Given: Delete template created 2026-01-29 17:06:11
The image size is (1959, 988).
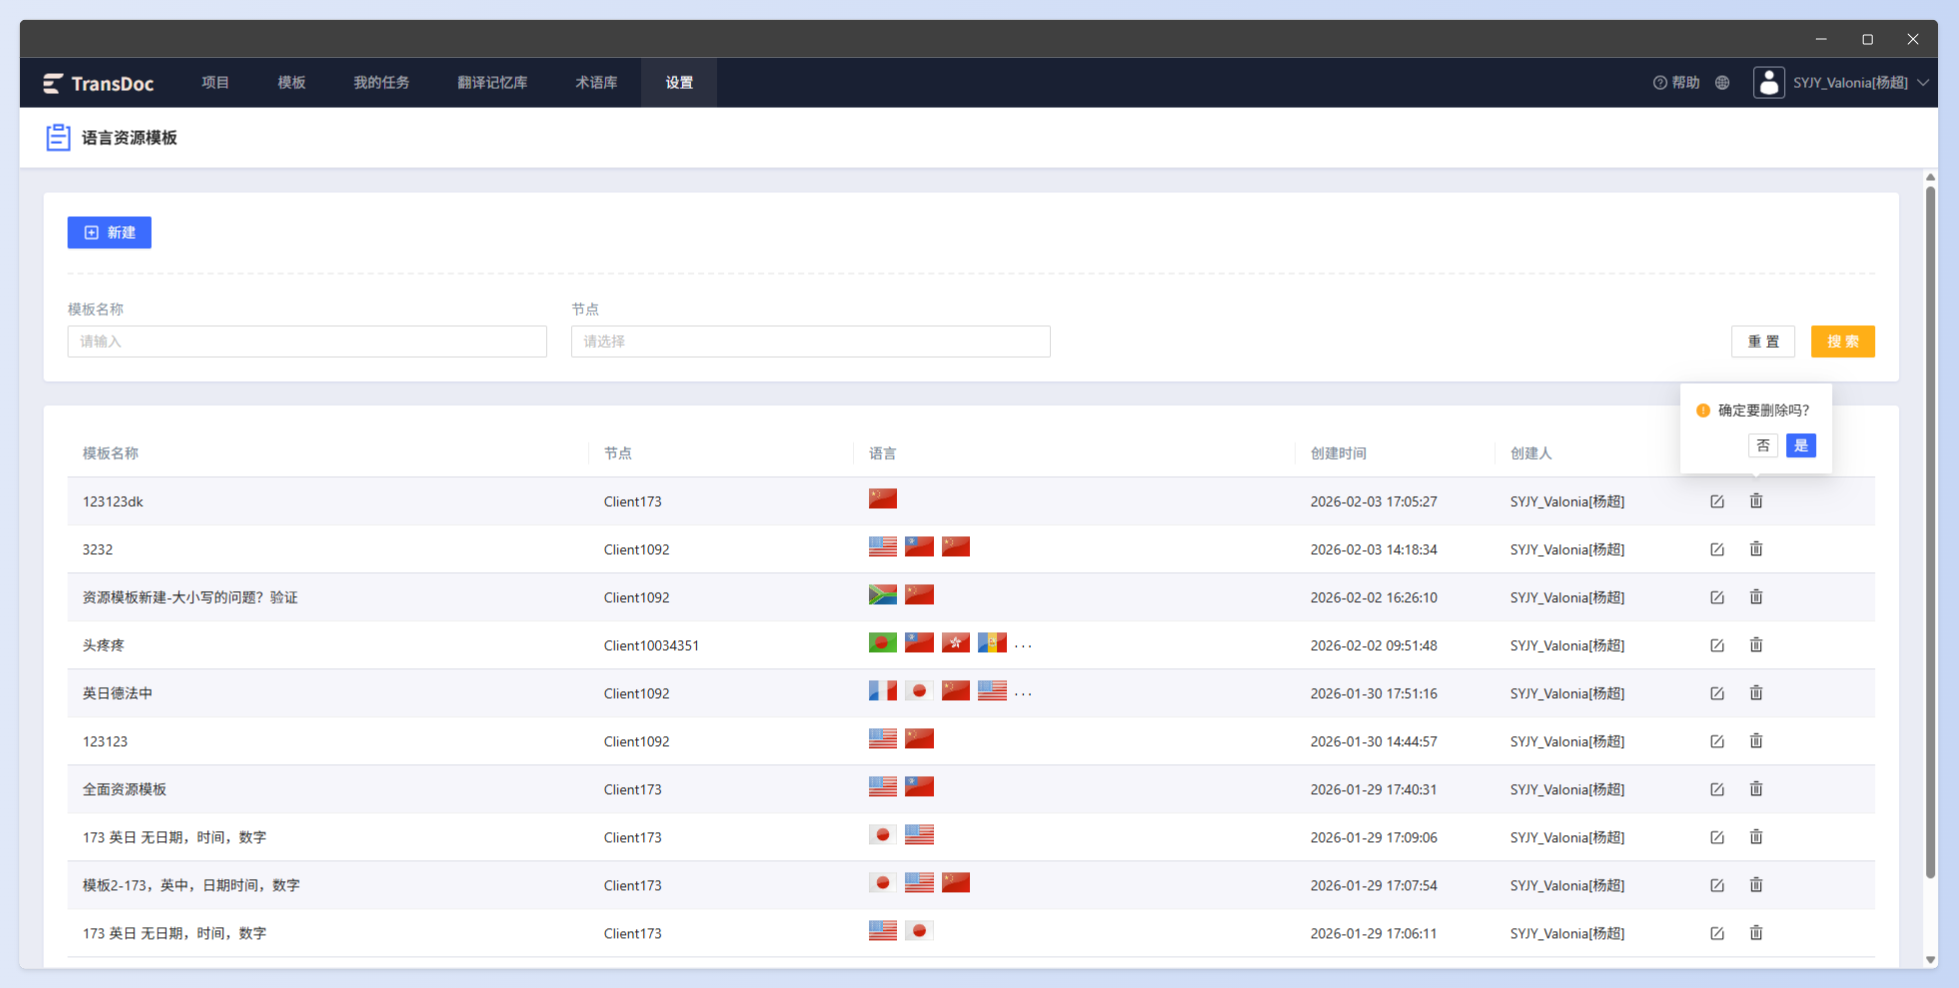Looking at the screenshot, I should click(x=1756, y=933).
